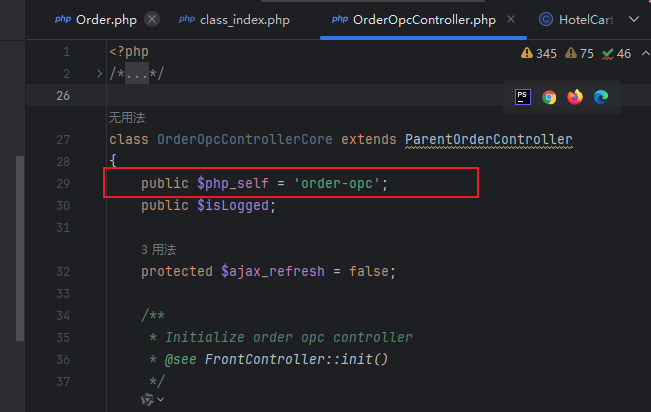This screenshot has height=412, width=651.
Task: Click the 3 用法 usages hint
Action: click(x=159, y=250)
